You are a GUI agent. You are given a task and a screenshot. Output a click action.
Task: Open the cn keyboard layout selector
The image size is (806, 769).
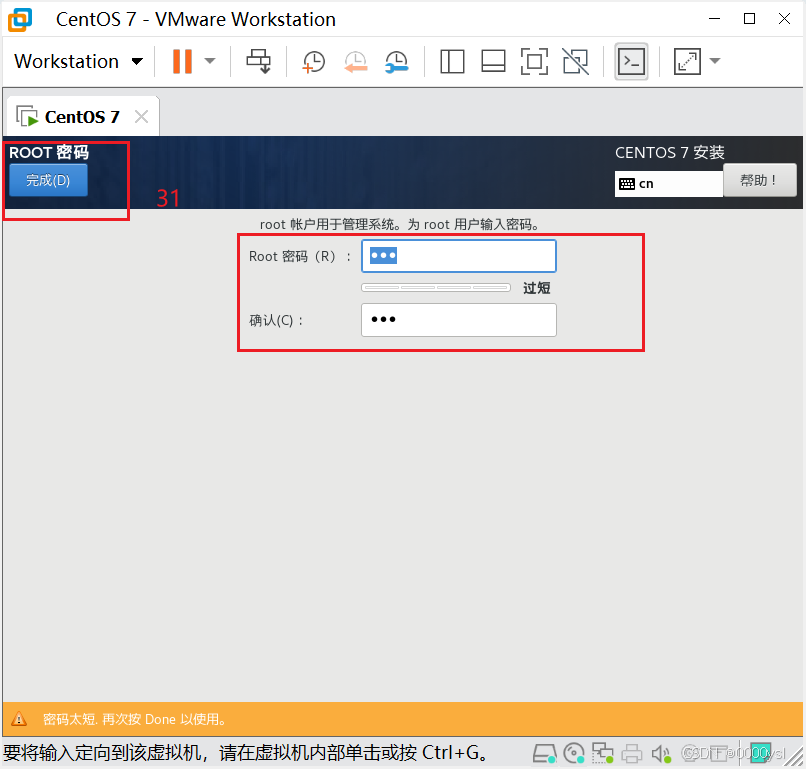pyautogui.click(x=669, y=184)
